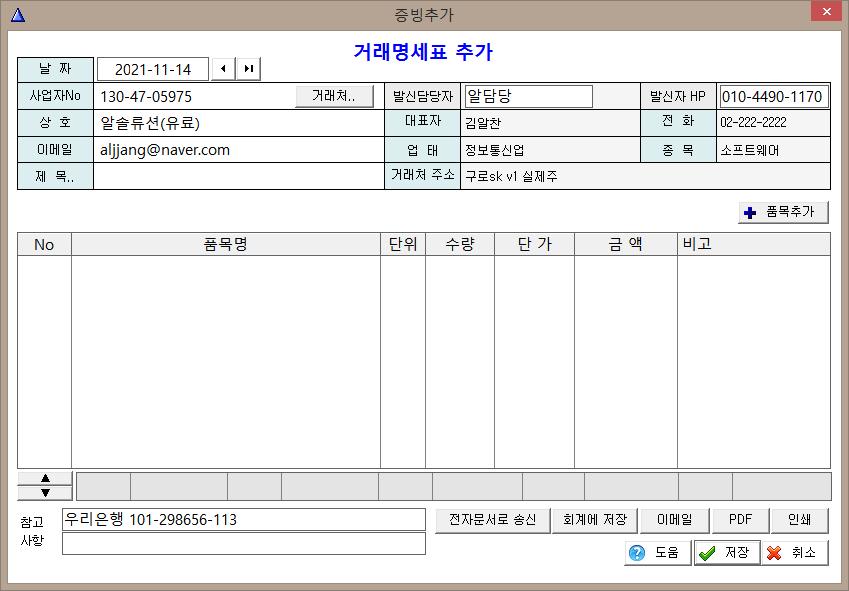Viewport: 849px width, 591px height.
Task: Click the 제 목.. label button
Action: click(x=55, y=176)
